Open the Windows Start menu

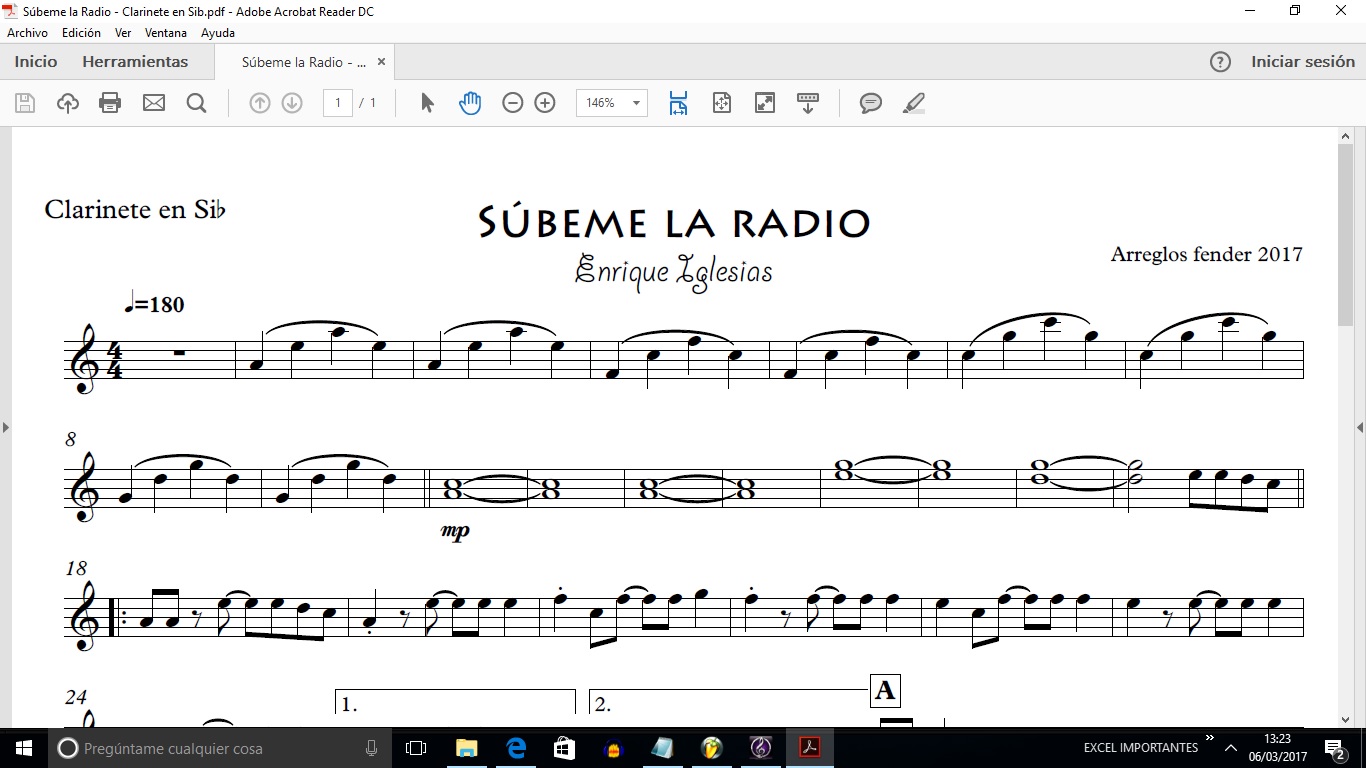[24, 748]
